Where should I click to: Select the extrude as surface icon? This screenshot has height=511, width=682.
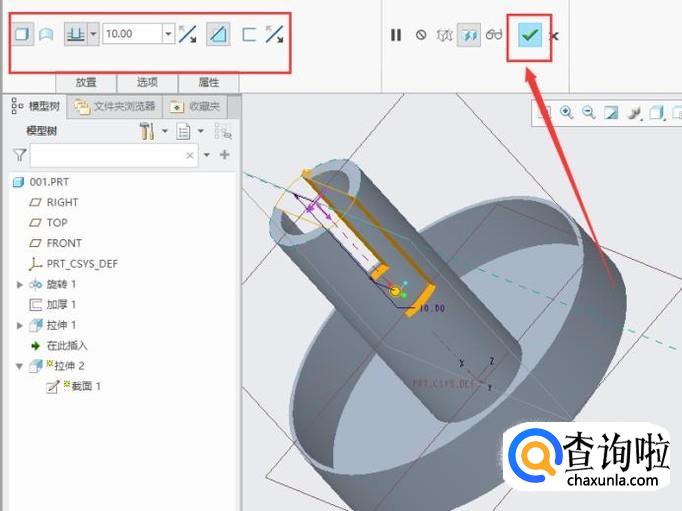(46, 34)
